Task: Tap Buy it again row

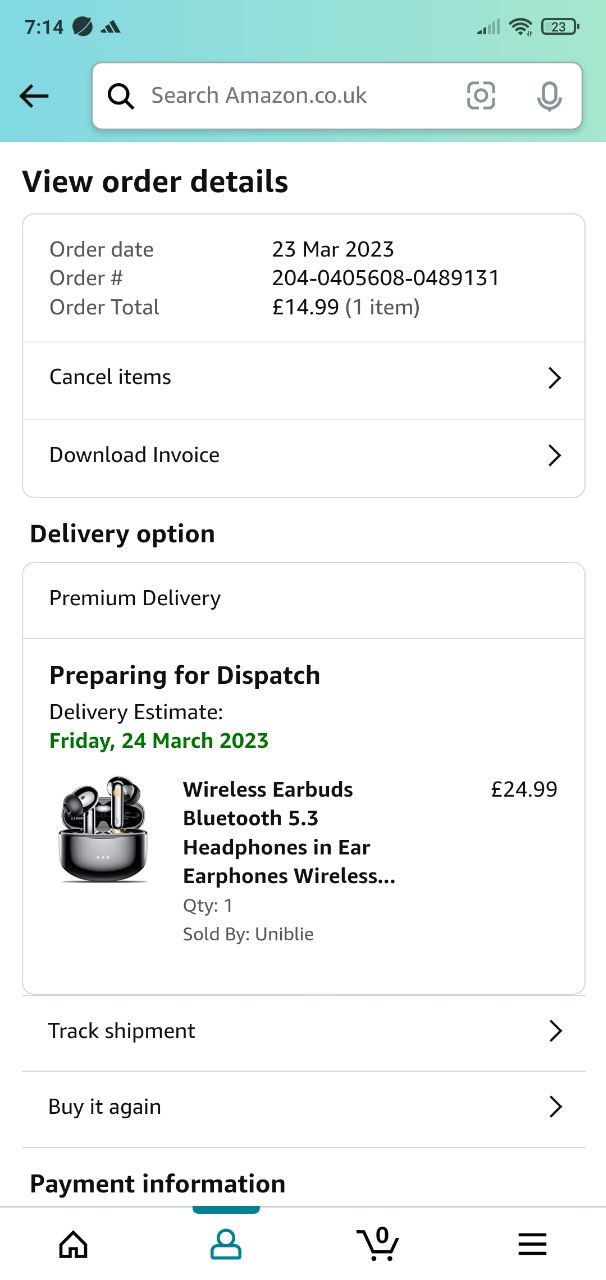Action: click(303, 1109)
